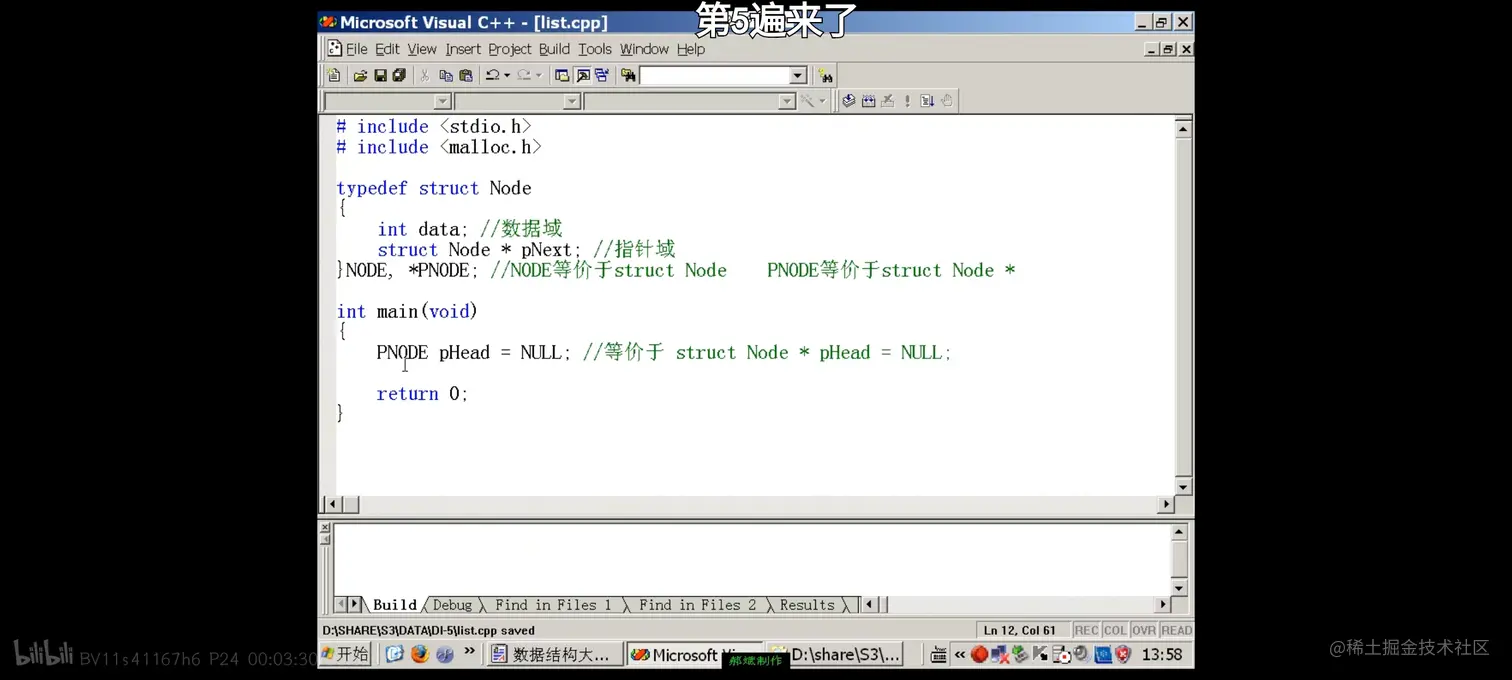Screen dimensions: 1512x680
Task: Click the Output pane scrollbar down arrow
Action: [1179, 587]
